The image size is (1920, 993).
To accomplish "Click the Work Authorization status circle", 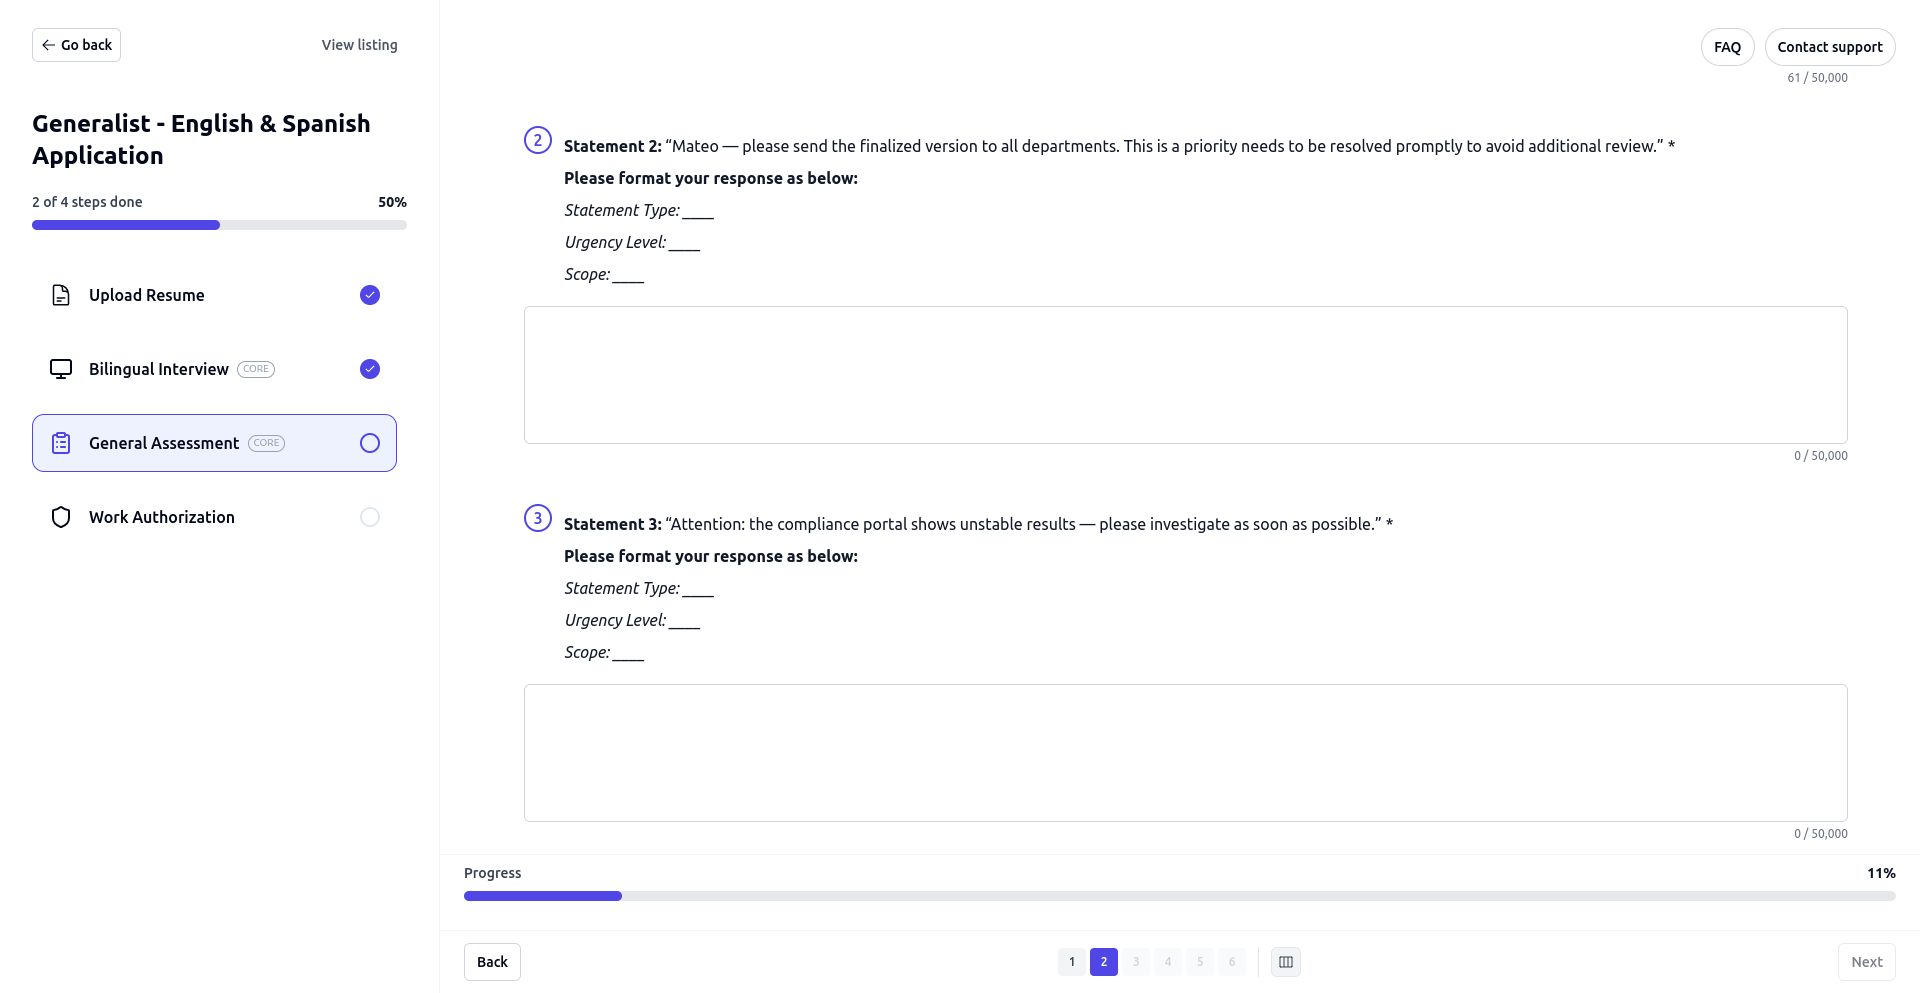I will pos(370,517).
